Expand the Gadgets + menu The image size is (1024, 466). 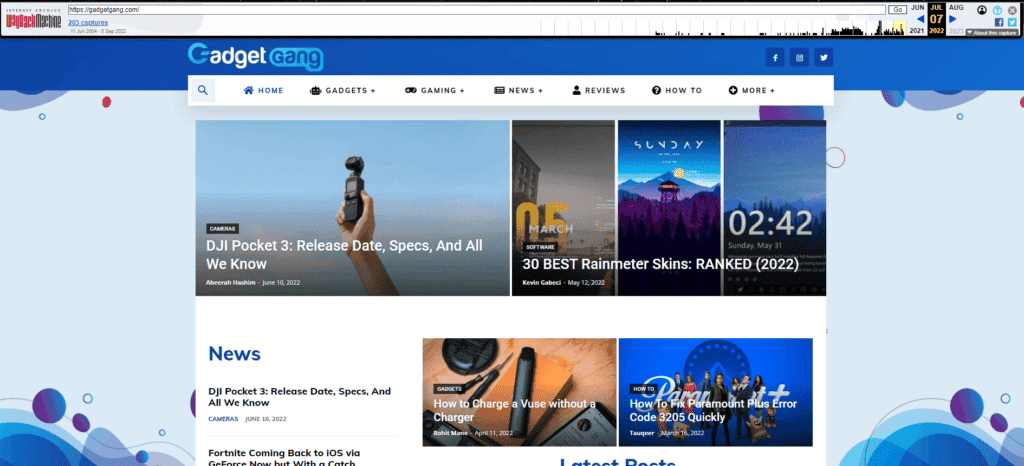click(x=343, y=90)
